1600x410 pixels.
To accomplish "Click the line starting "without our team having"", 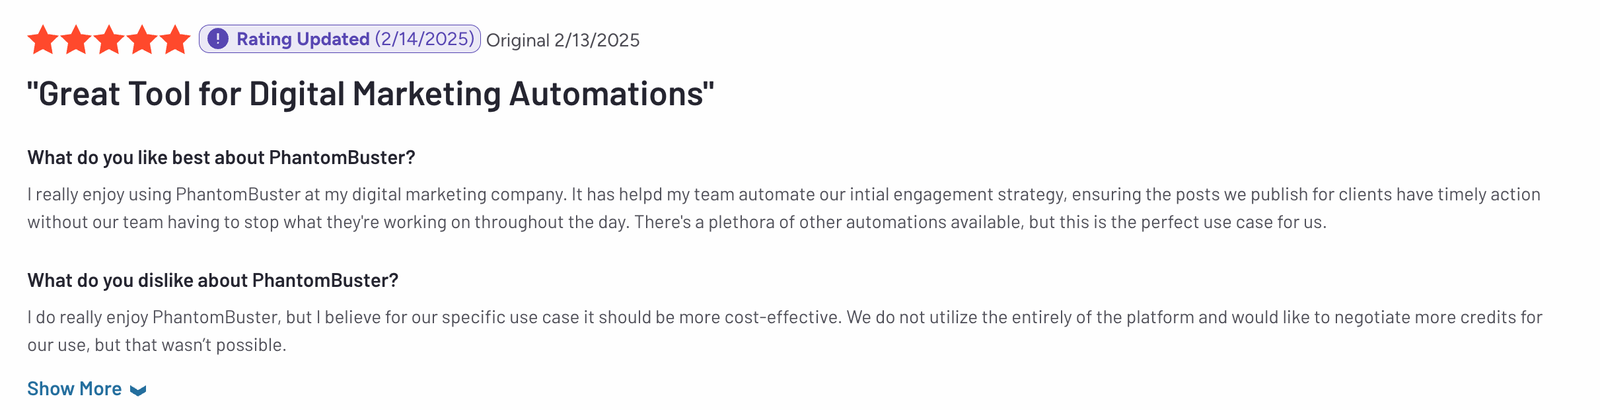I will tap(677, 222).
